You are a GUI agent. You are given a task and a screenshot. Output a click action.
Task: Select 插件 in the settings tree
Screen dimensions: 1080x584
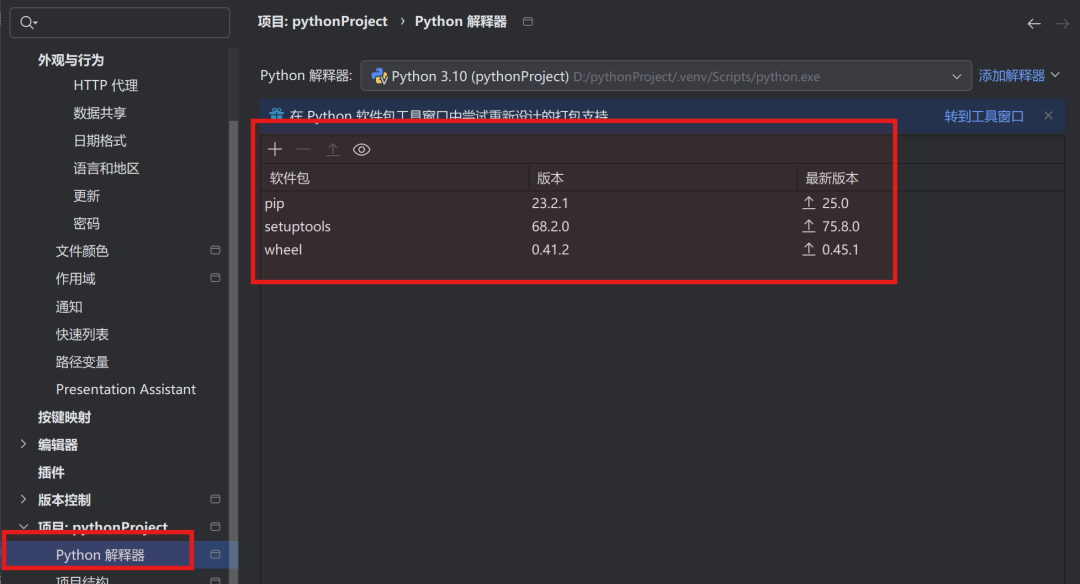pos(51,472)
